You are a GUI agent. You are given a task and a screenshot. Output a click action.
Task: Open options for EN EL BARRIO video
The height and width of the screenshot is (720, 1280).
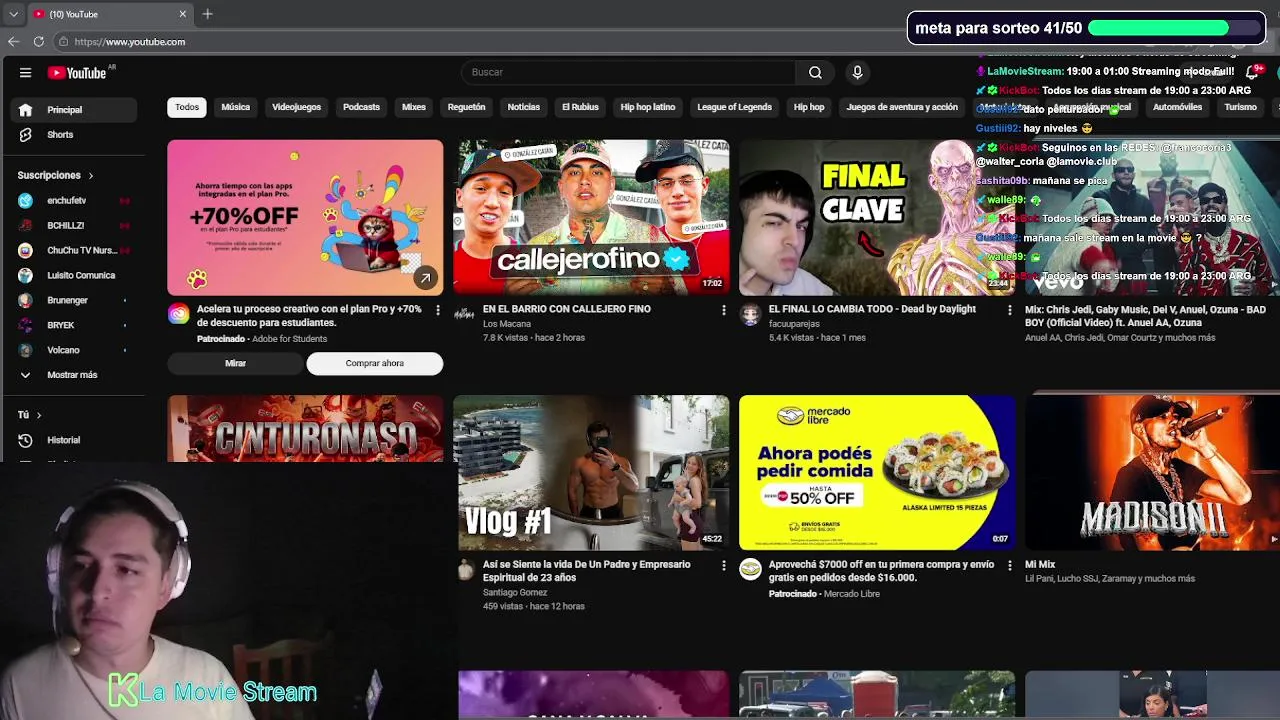[723, 310]
